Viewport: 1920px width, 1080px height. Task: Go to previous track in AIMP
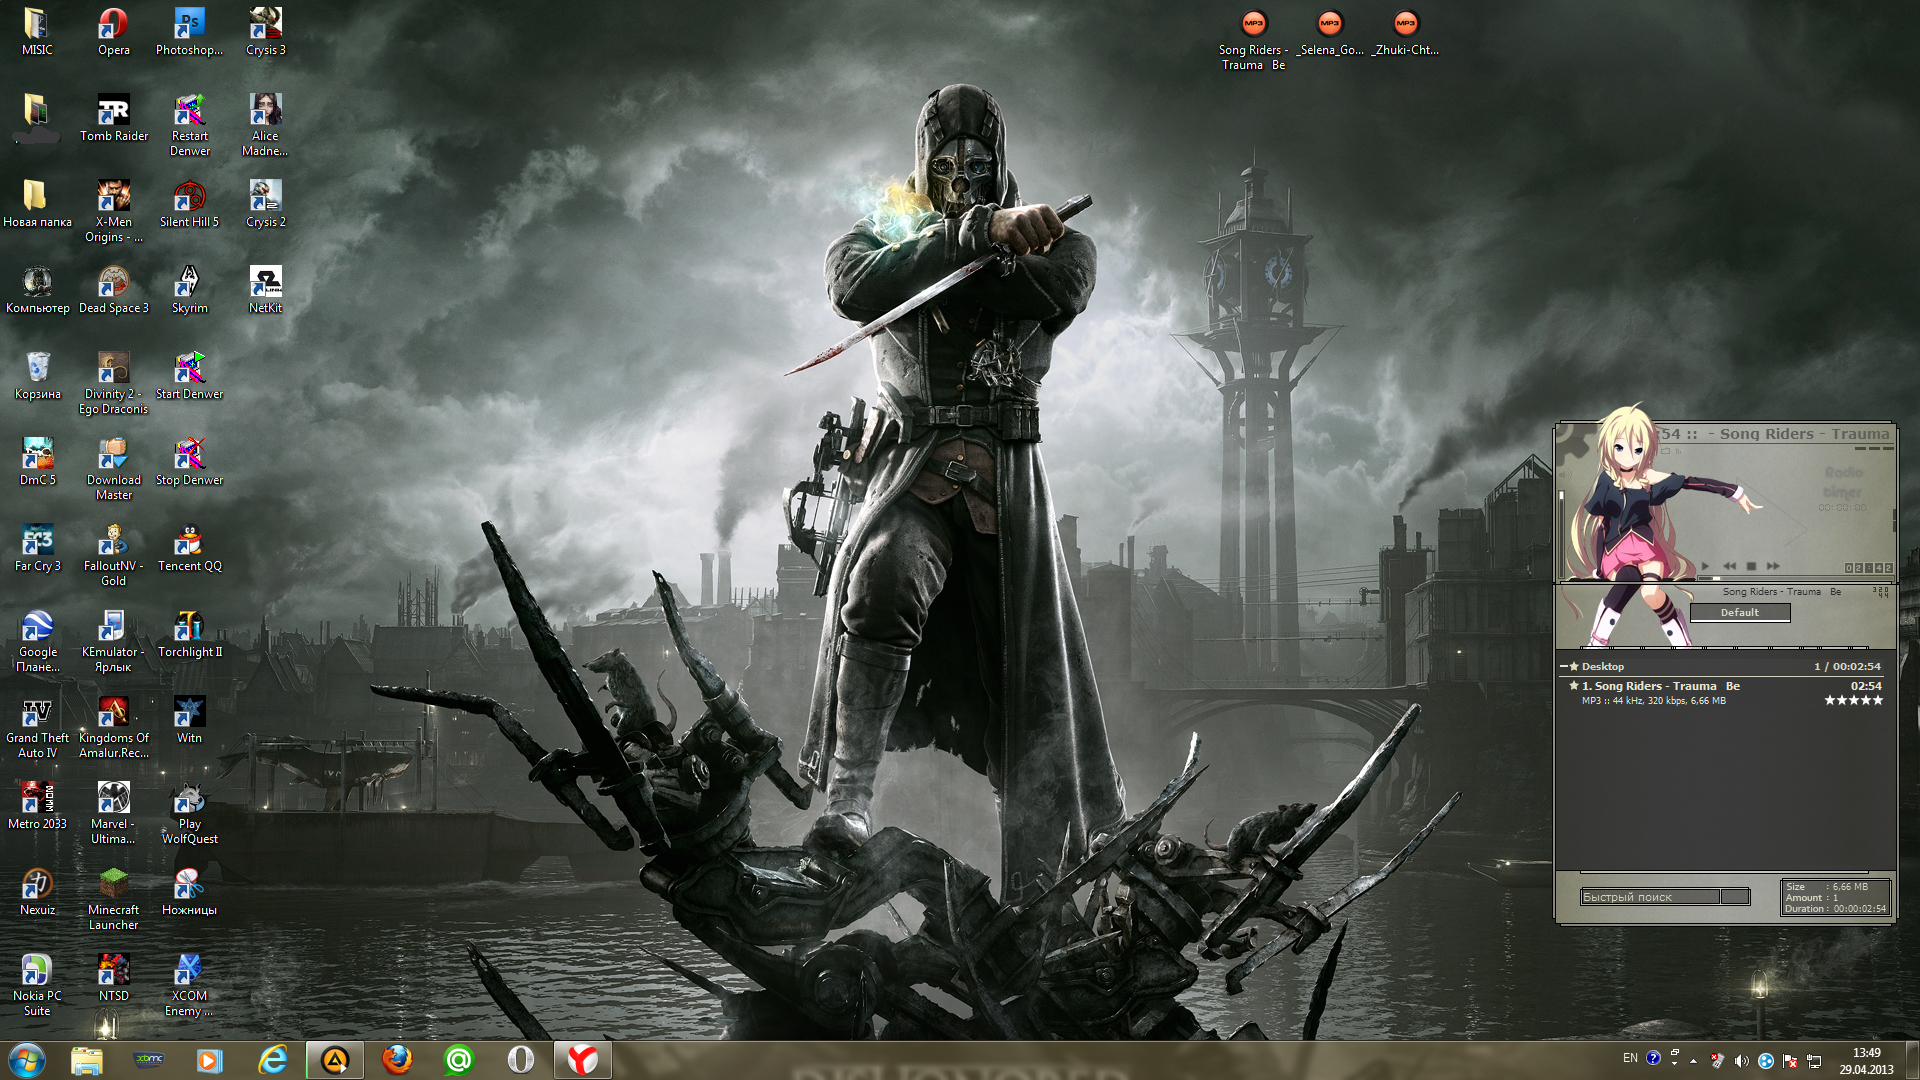(1729, 566)
